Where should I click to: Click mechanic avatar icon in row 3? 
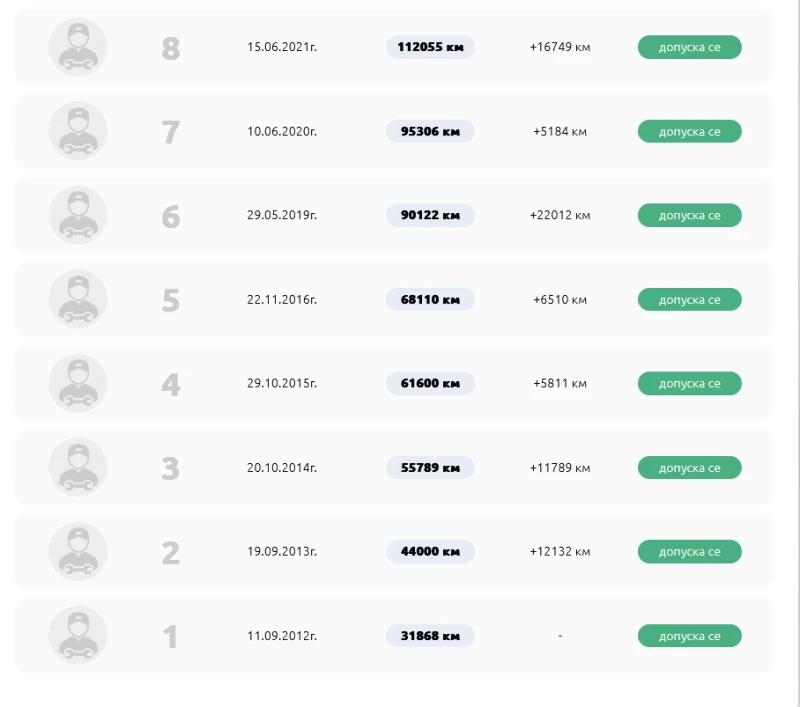click(x=78, y=467)
